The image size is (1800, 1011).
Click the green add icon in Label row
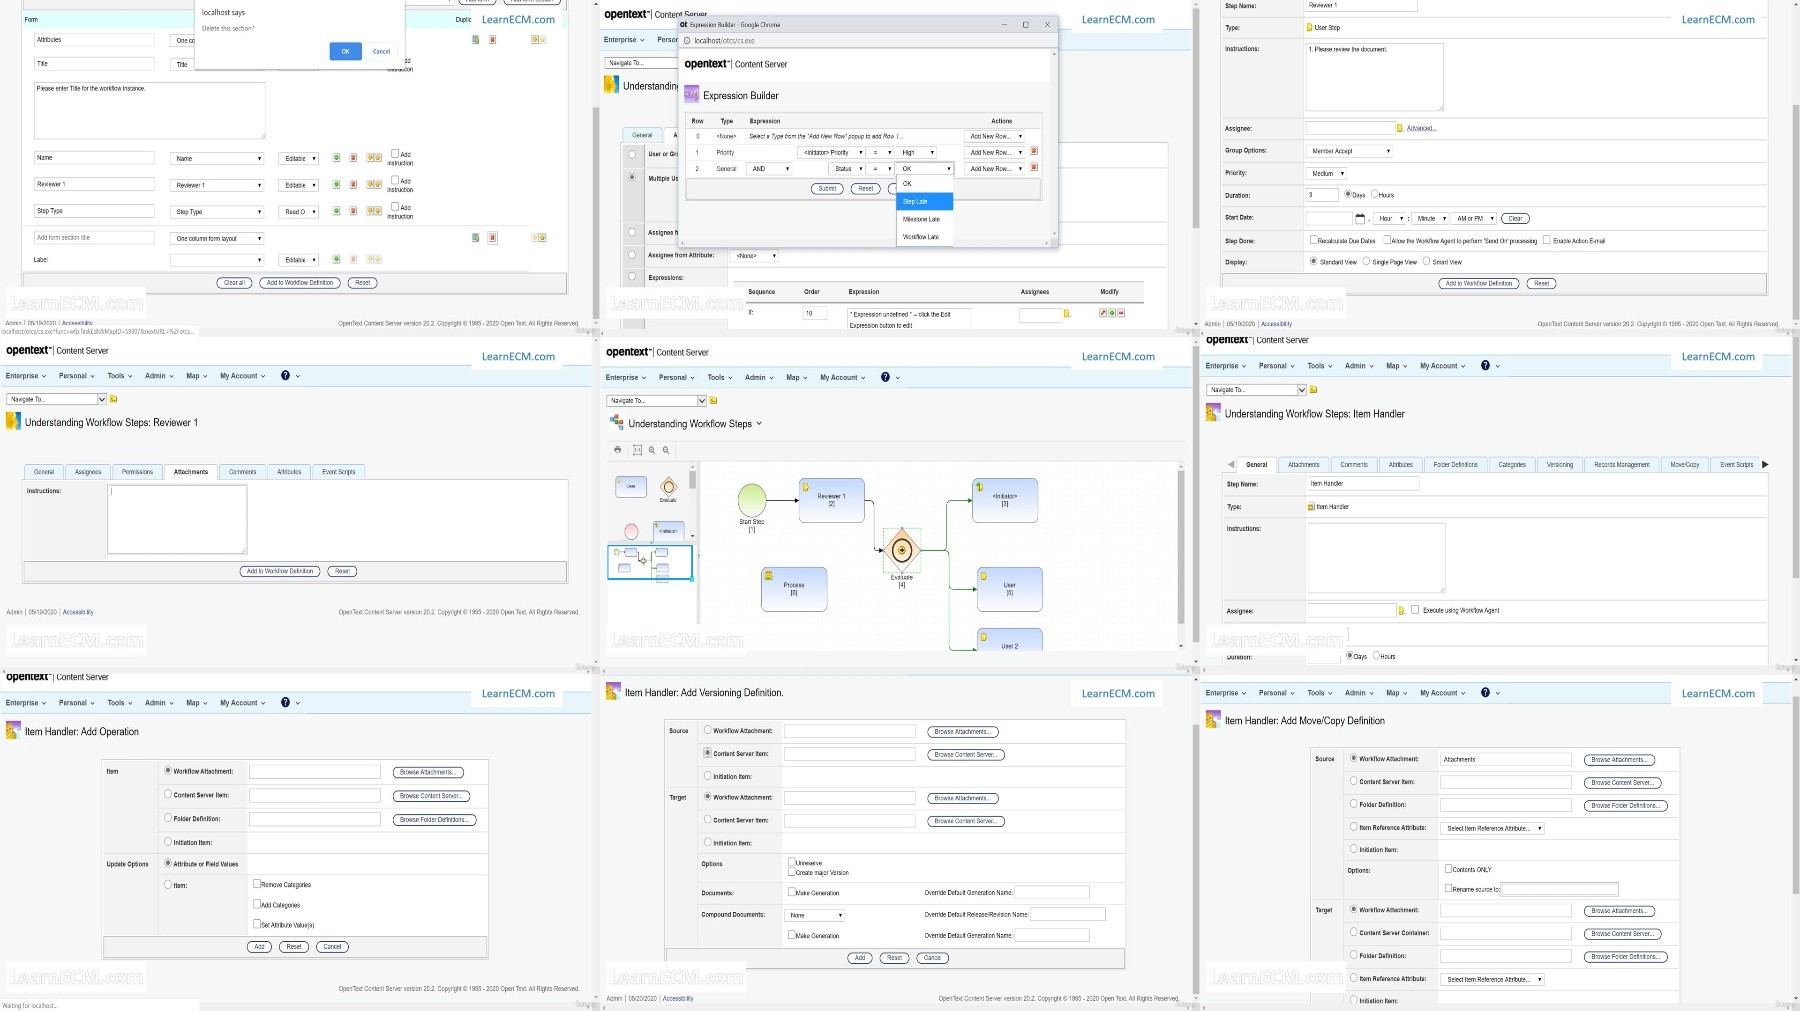pyautogui.click(x=336, y=260)
